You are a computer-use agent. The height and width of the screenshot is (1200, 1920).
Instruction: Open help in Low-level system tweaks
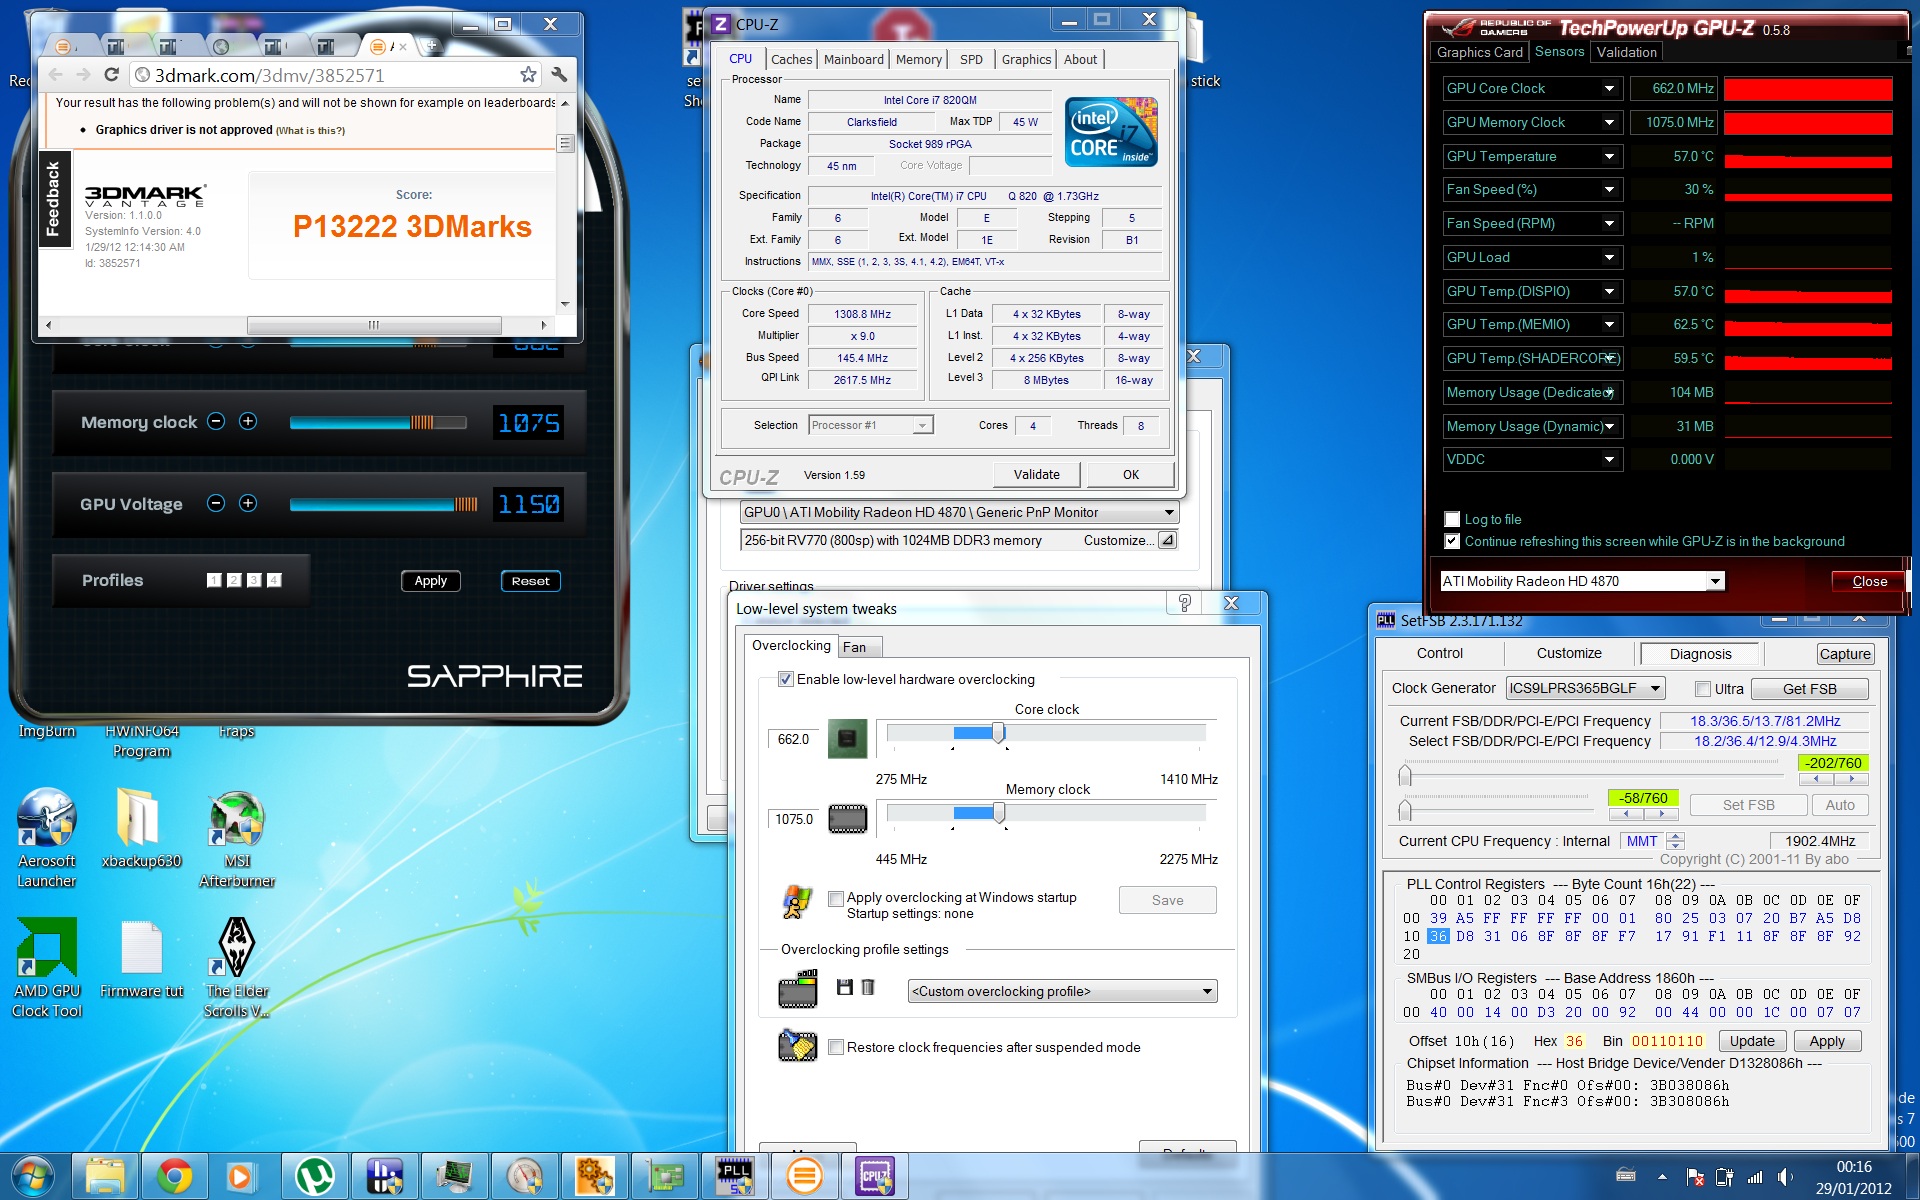(1185, 603)
